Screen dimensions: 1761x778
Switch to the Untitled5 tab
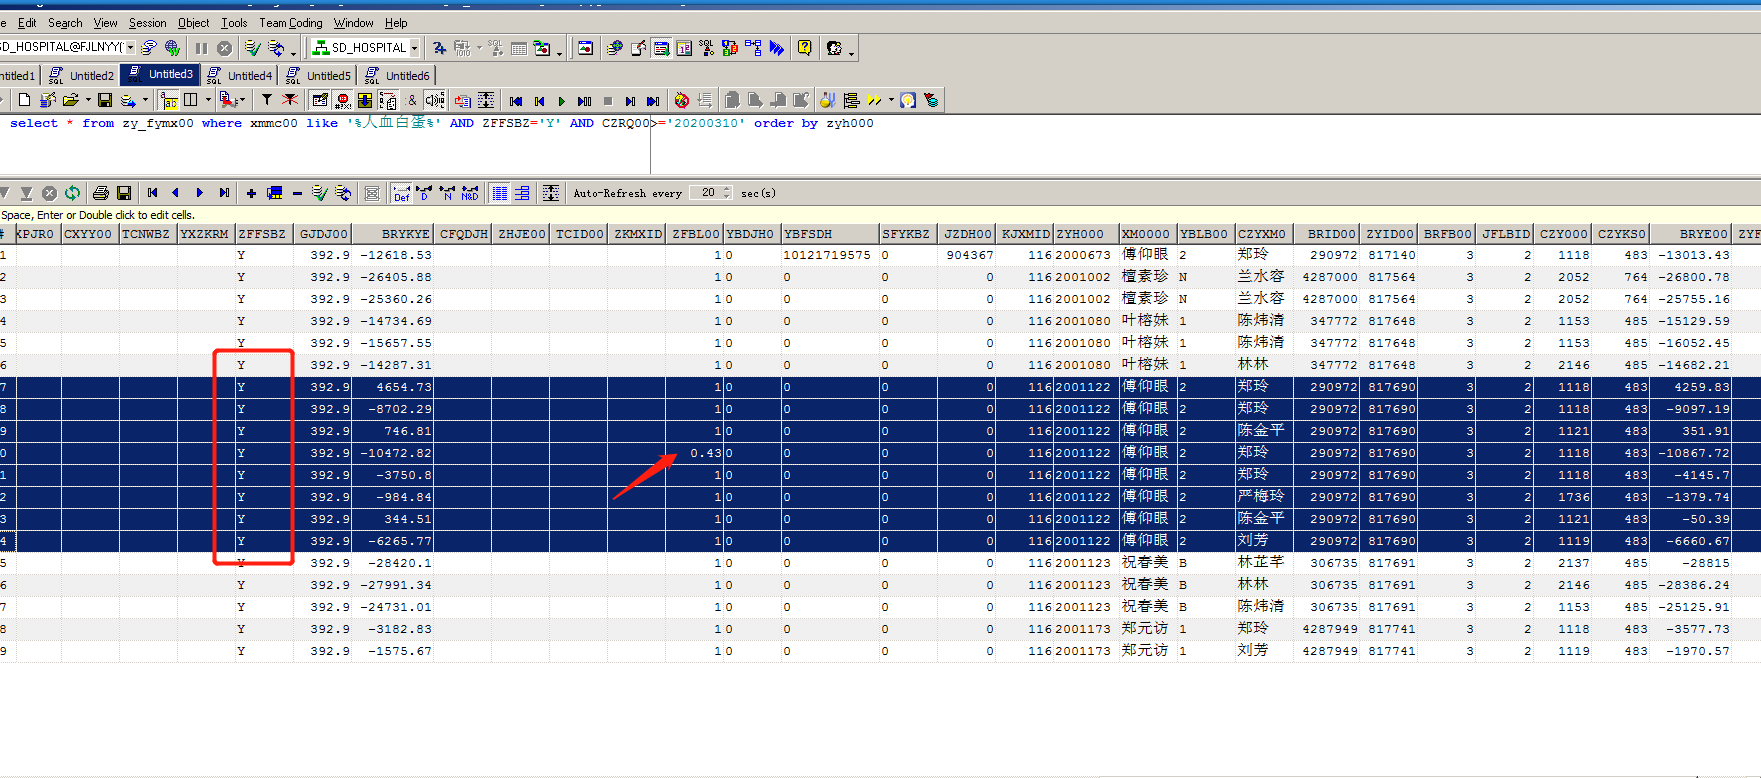(327, 75)
